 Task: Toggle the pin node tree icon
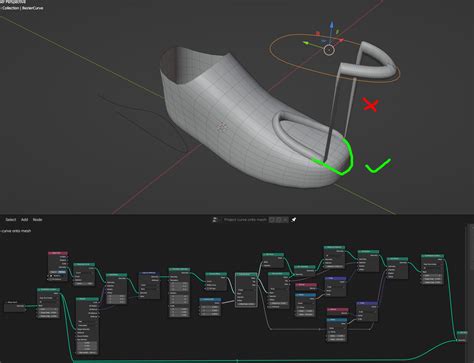(294, 220)
